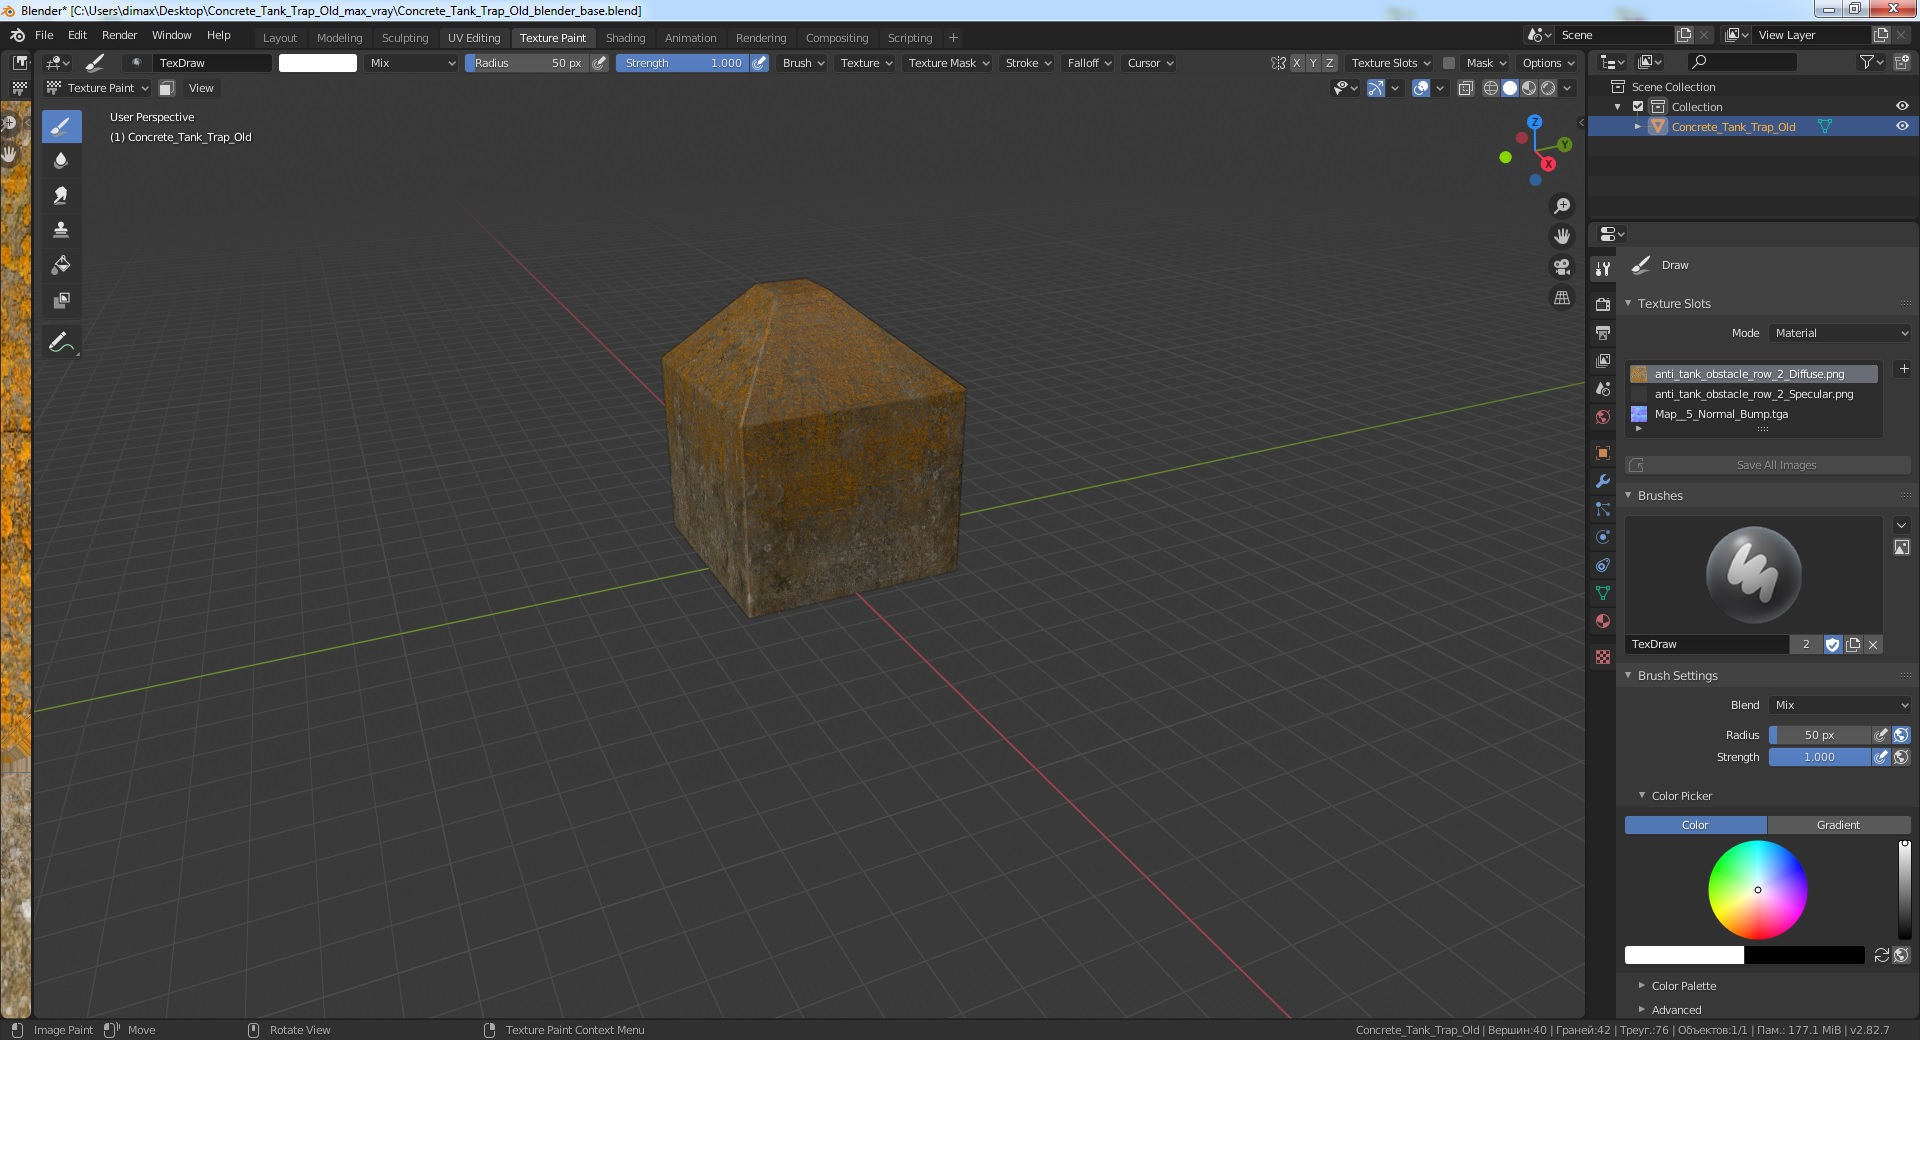Viewport: 1920px width, 1158px height.
Task: Toggle Collection exclude checkbox in outliner
Action: (1638, 107)
